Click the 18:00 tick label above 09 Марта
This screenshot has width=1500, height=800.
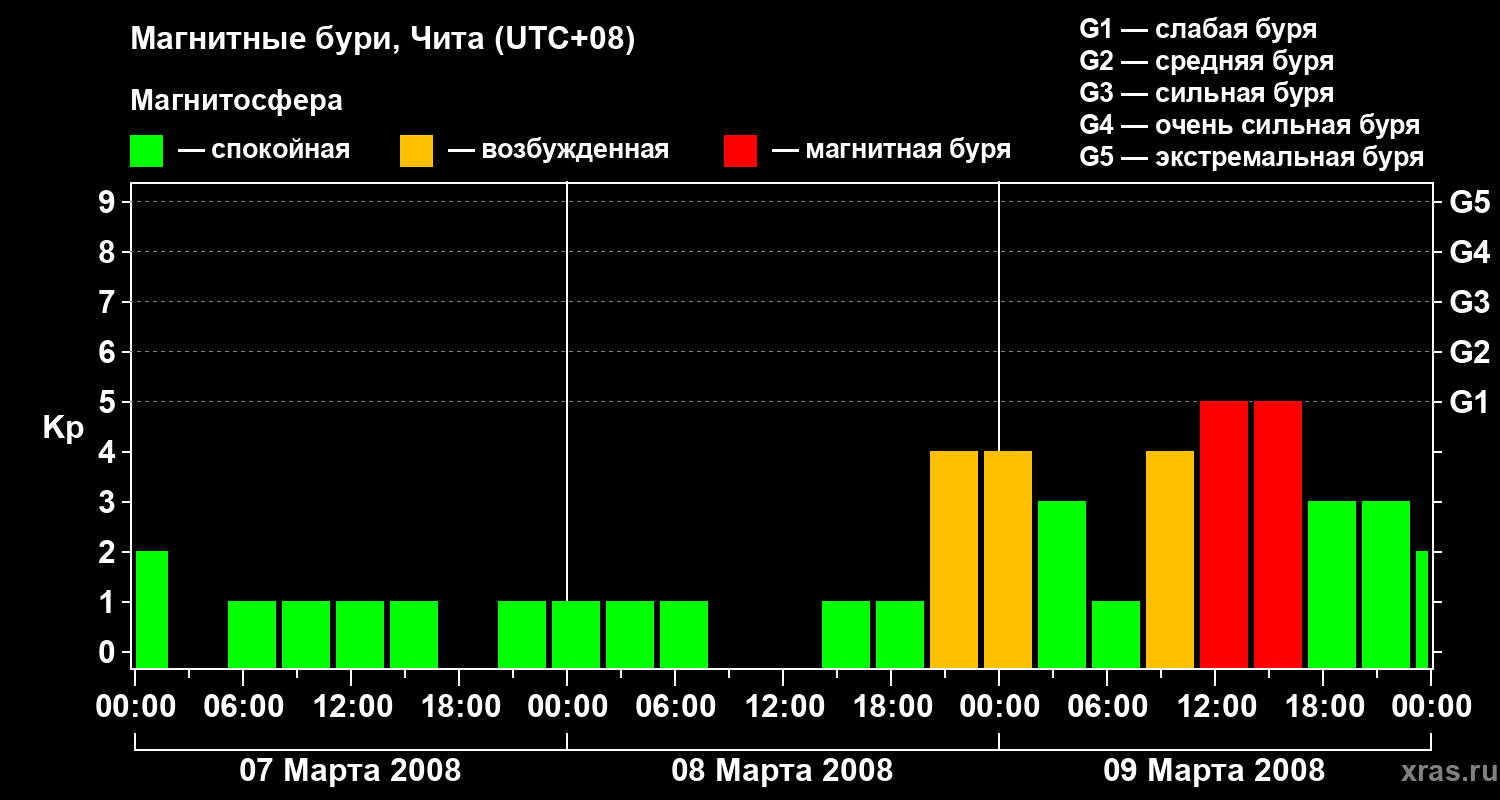tap(1323, 707)
